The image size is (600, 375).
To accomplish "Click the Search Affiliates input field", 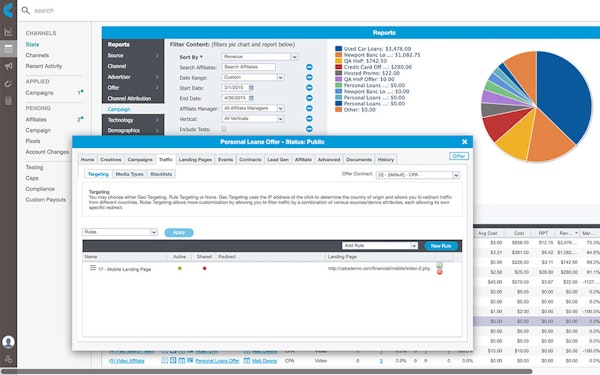I will click(x=249, y=67).
